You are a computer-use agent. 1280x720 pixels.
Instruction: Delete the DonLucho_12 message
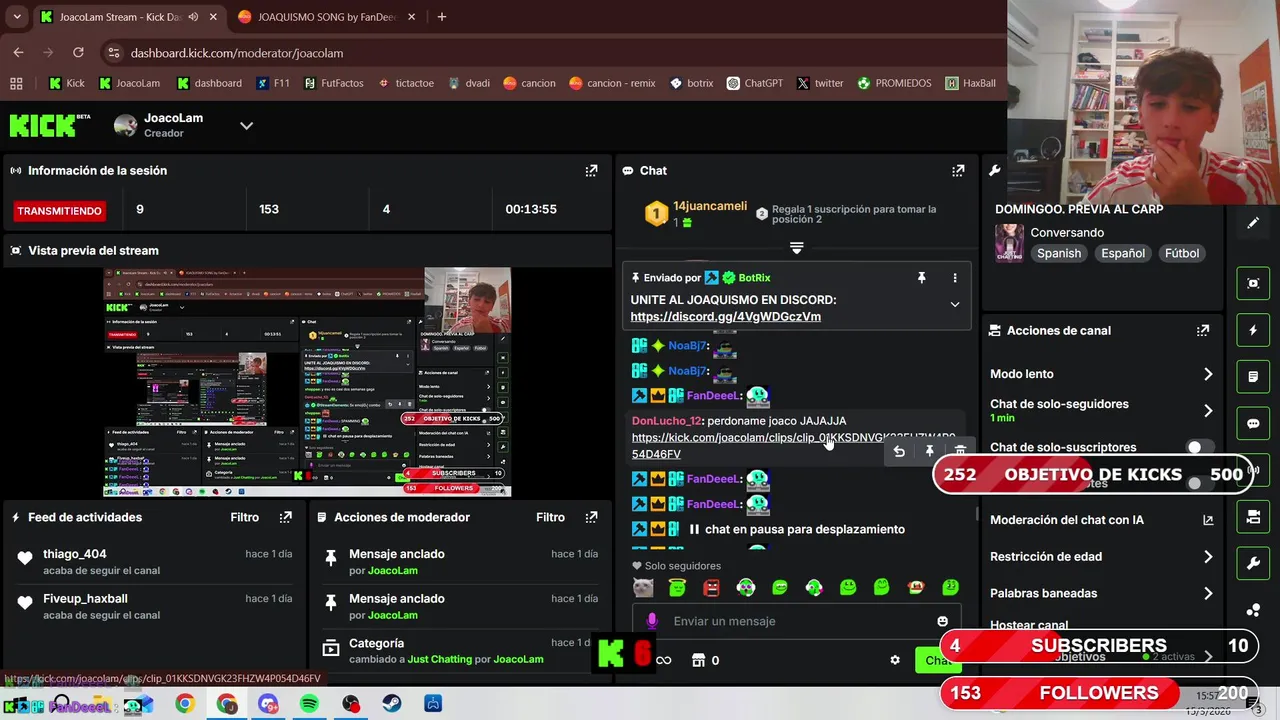click(x=960, y=452)
